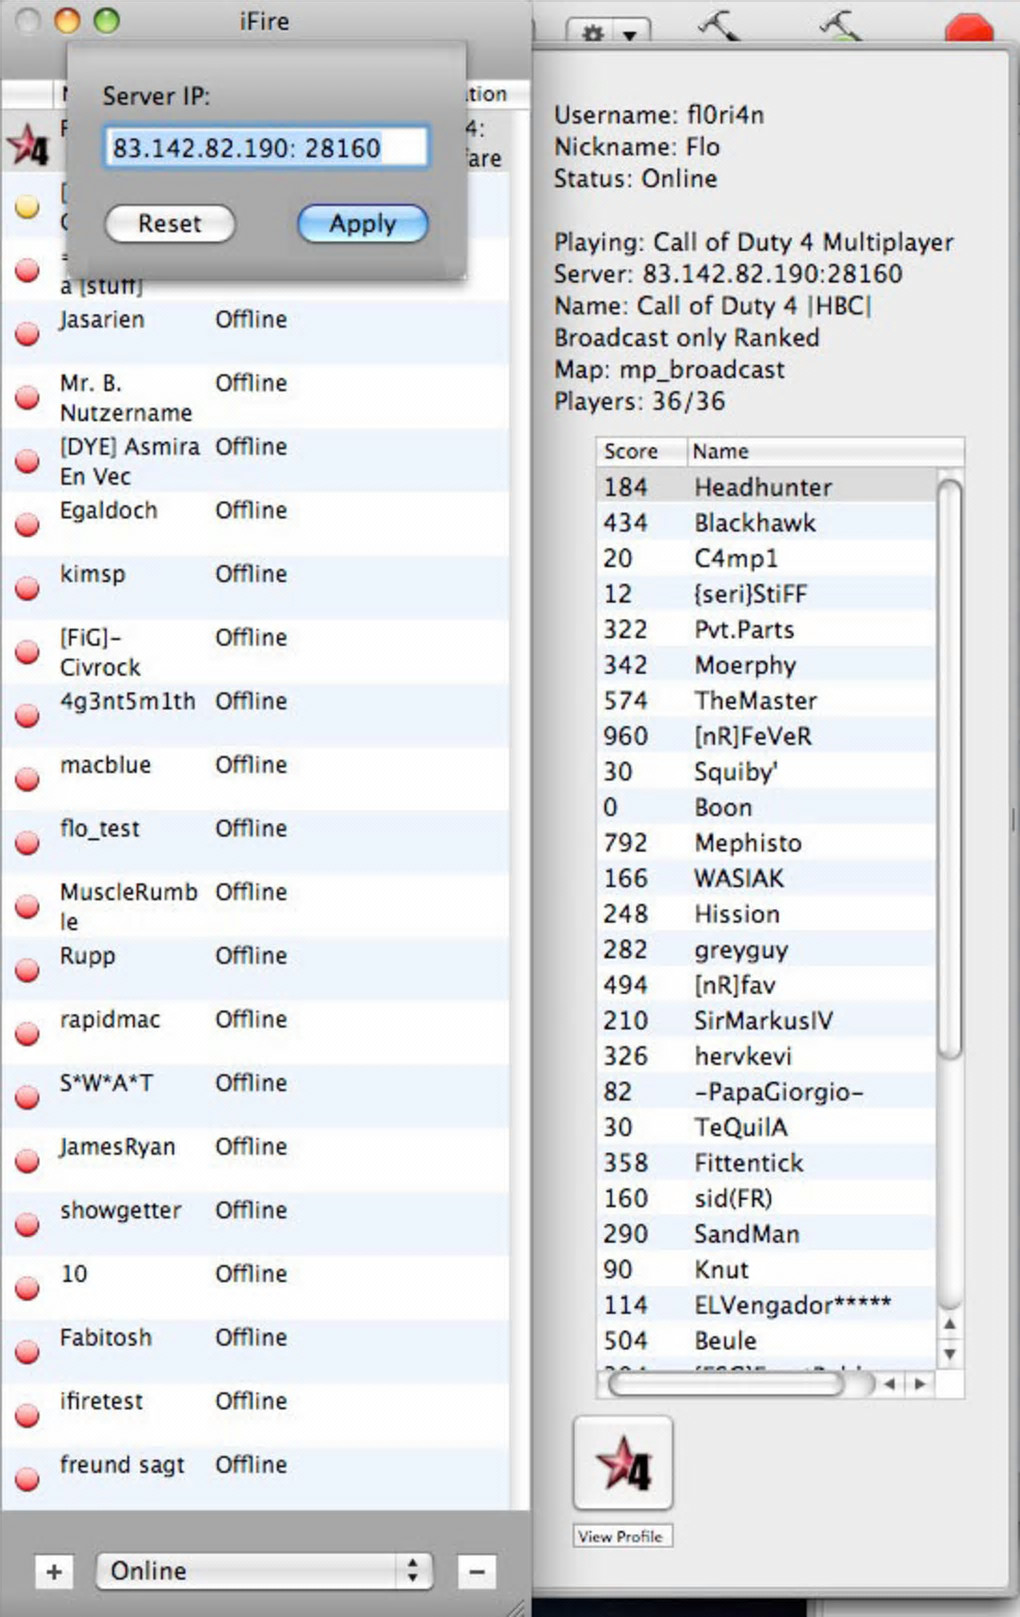Click the View Profile button
The width and height of the screenshot is (1020, 1617).
coord(621,1536)
